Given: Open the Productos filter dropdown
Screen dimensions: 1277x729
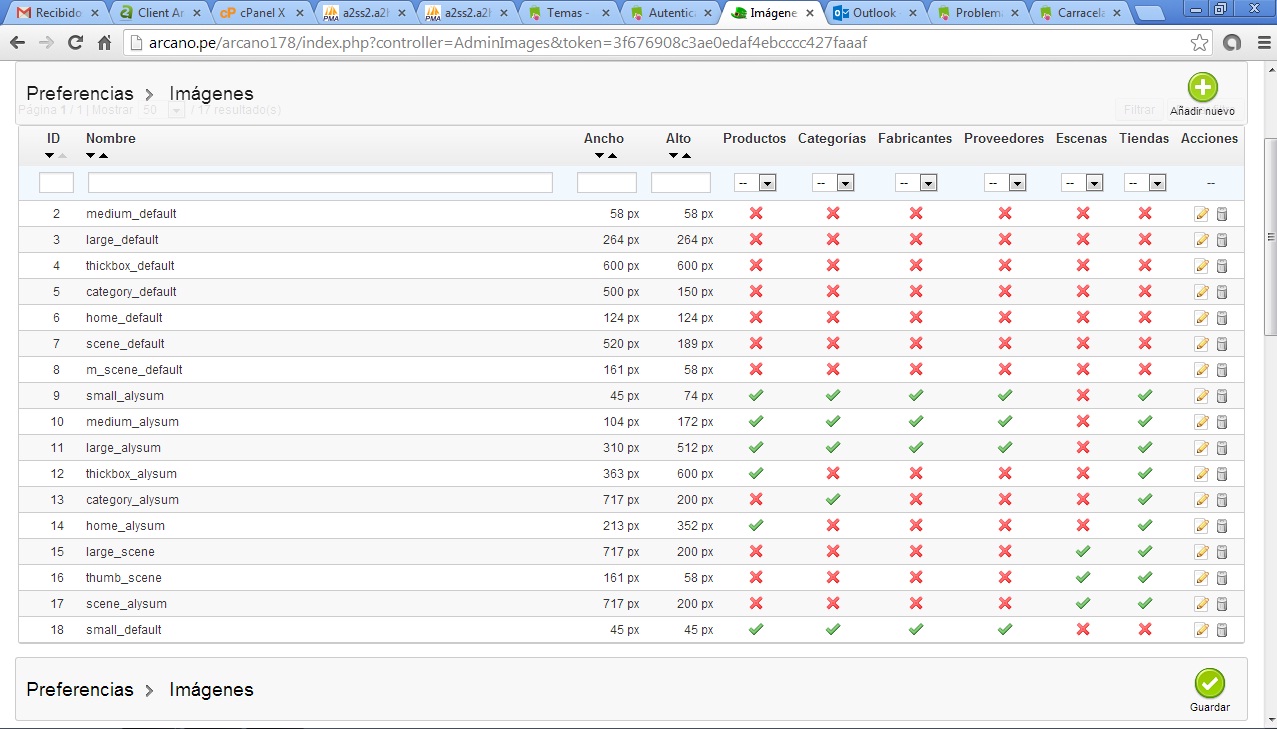Looking at the screenshot, I should 755,183.
